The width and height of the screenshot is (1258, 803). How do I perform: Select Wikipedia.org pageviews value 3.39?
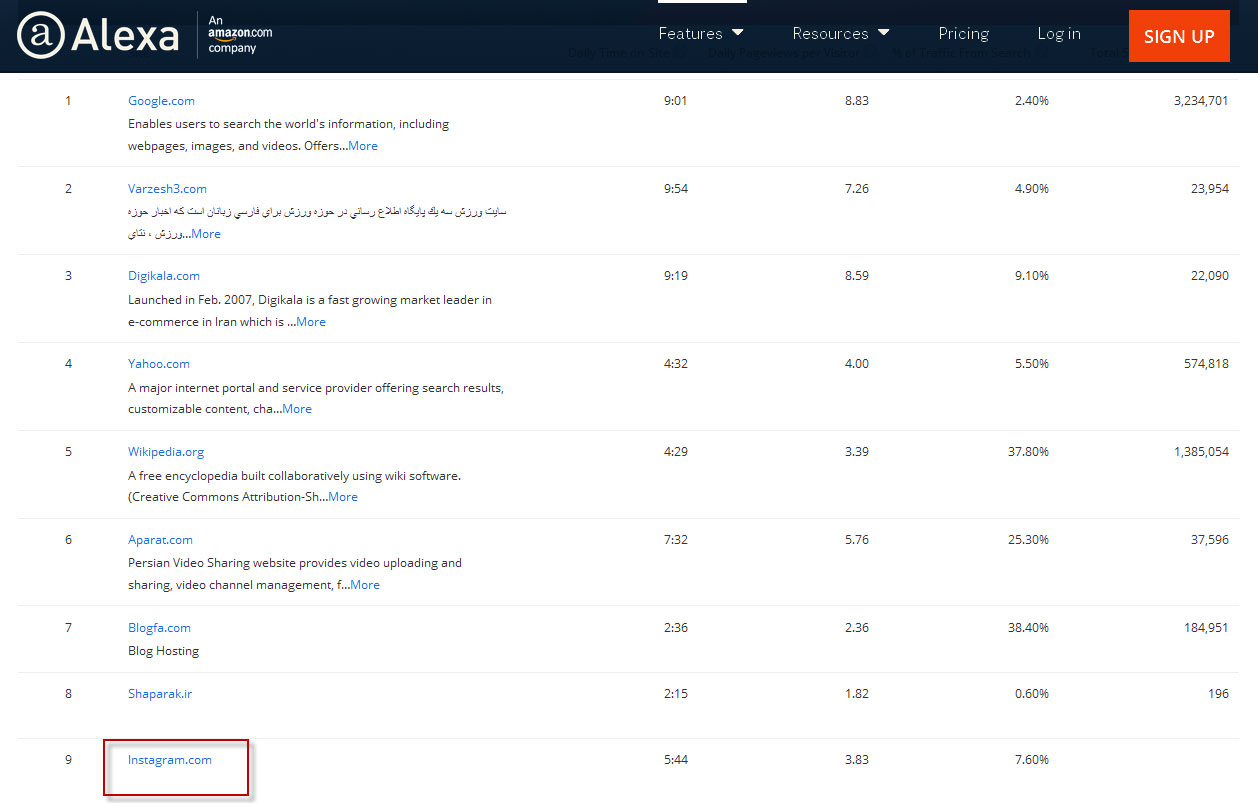[857, 452]
